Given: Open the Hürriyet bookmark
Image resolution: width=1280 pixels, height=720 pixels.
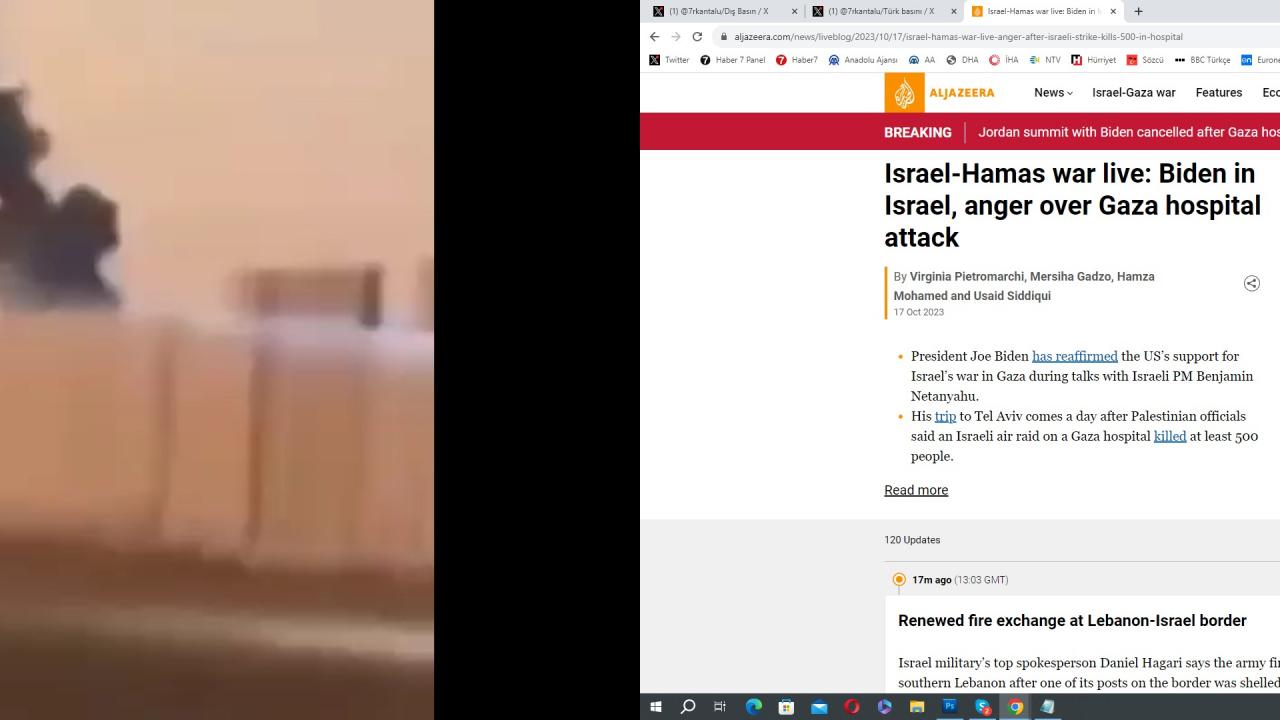Looking at the screenshot, I should coord(1093,60).
